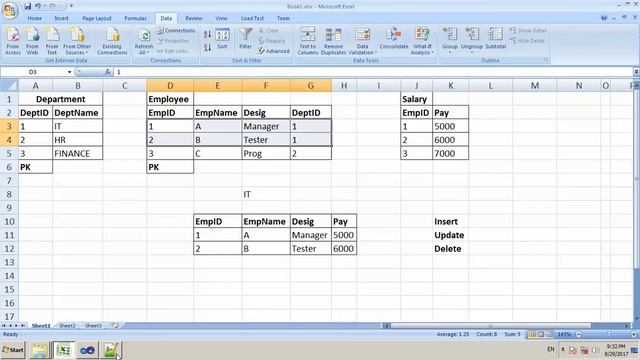Zoom out with minus button
Screen dimensions: 640x360
click(x=579, y=334)
